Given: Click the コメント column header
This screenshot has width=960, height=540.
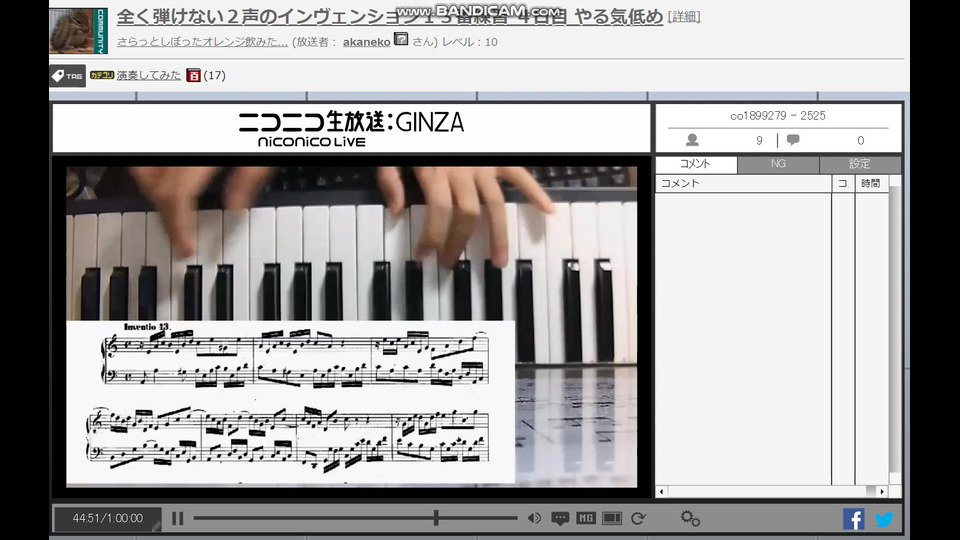Looking at the screenshot, I should click(x=743, y=184).
